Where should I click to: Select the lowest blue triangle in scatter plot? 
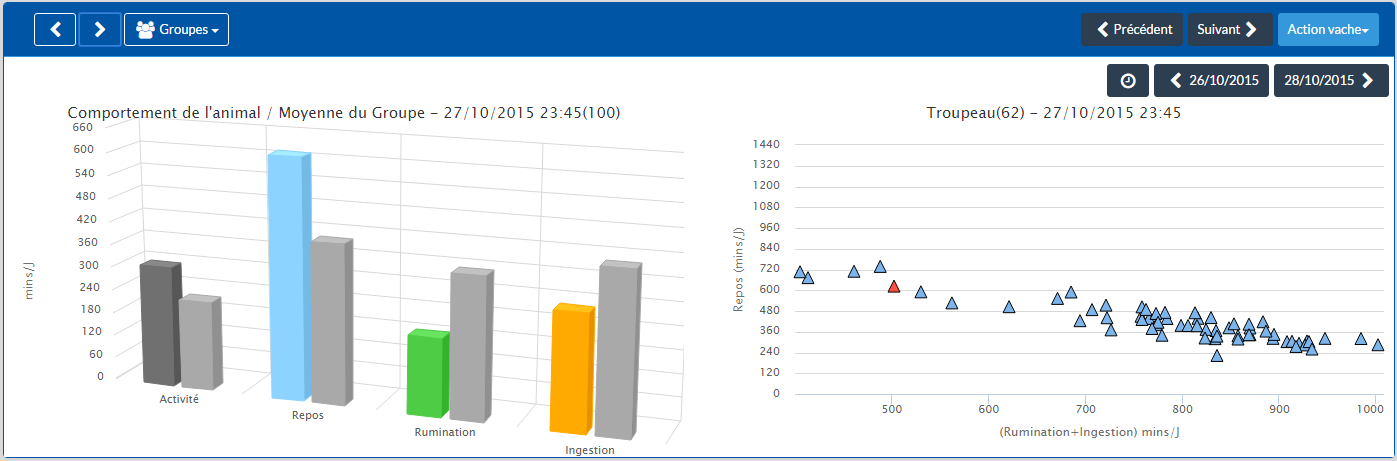tap(1217, 356)
